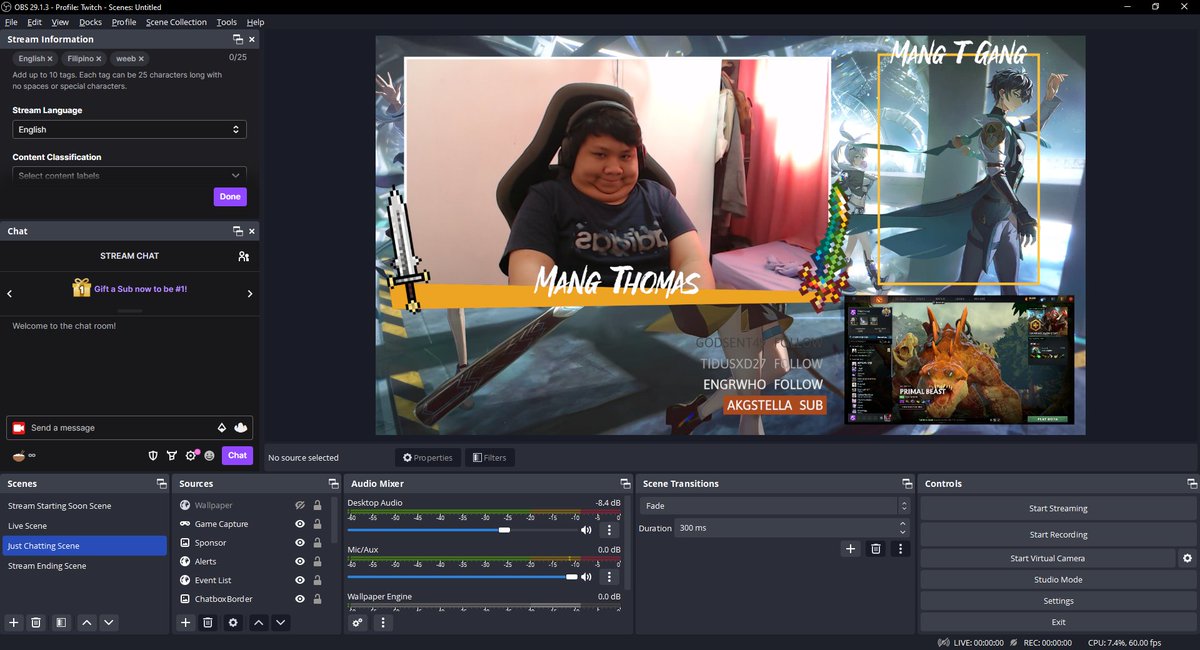Viewport: 1200px width, 650px height.
Task: Click the Start Streaming button
Action: click(1058, 508)
